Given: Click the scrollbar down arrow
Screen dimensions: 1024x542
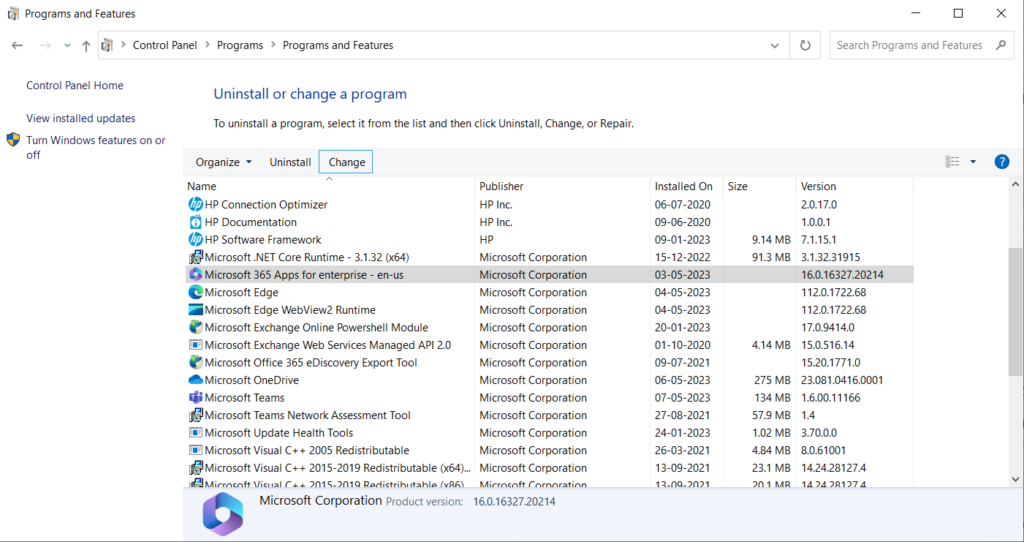Looking at the screenshot, I should tap(1016, 479).
